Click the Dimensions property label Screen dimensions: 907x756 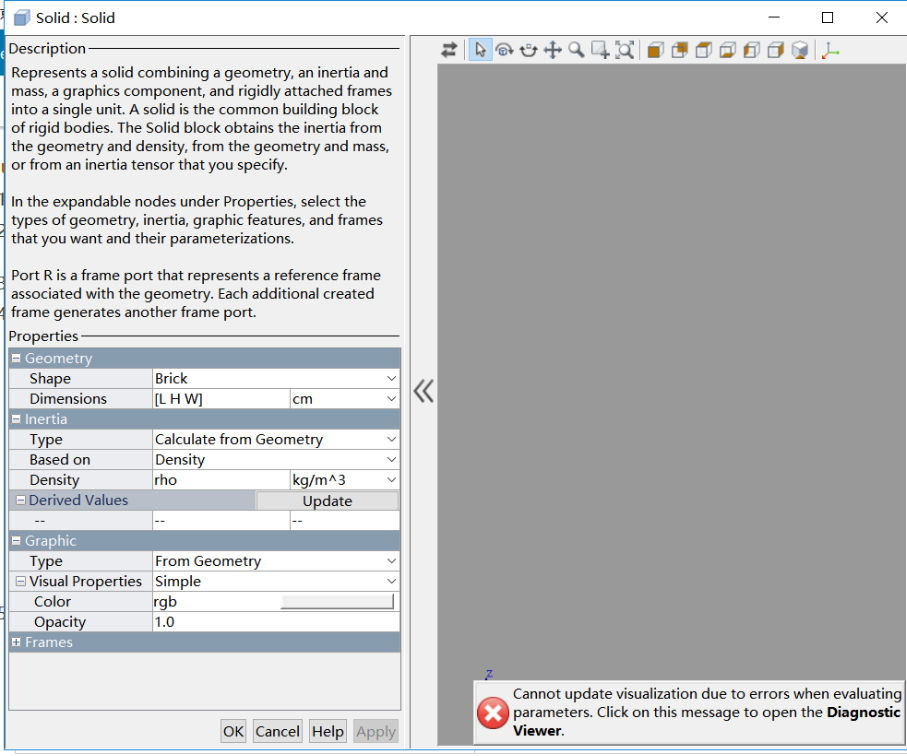click(68, 399)
